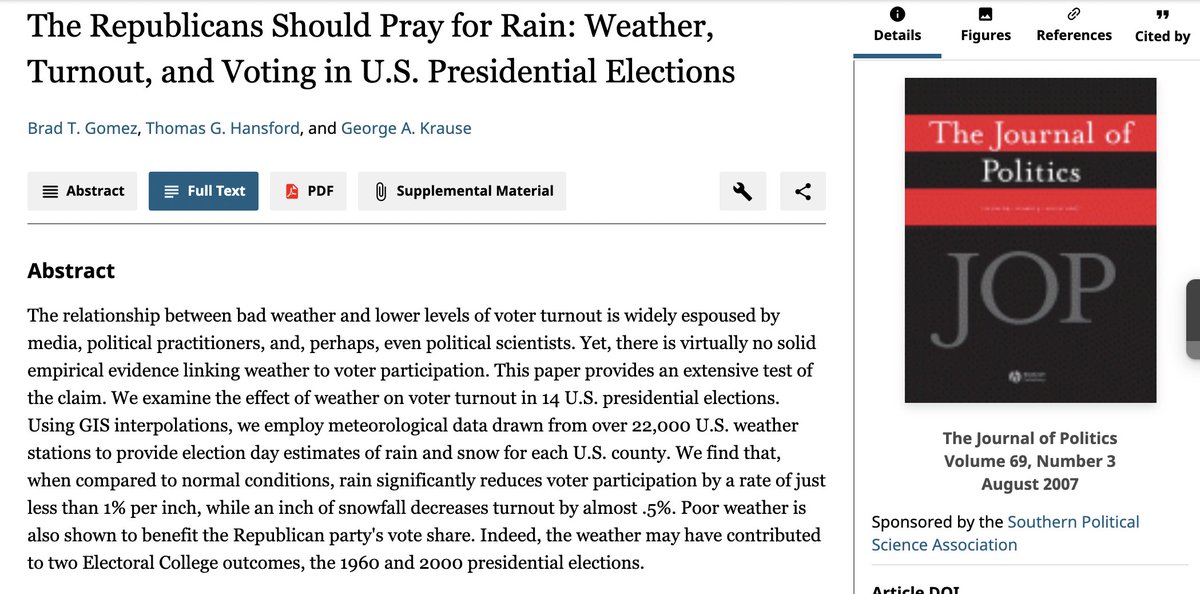The image size is (1200, 594).
Task: Click the info icon above Details
Action: [x=897, y=14]
